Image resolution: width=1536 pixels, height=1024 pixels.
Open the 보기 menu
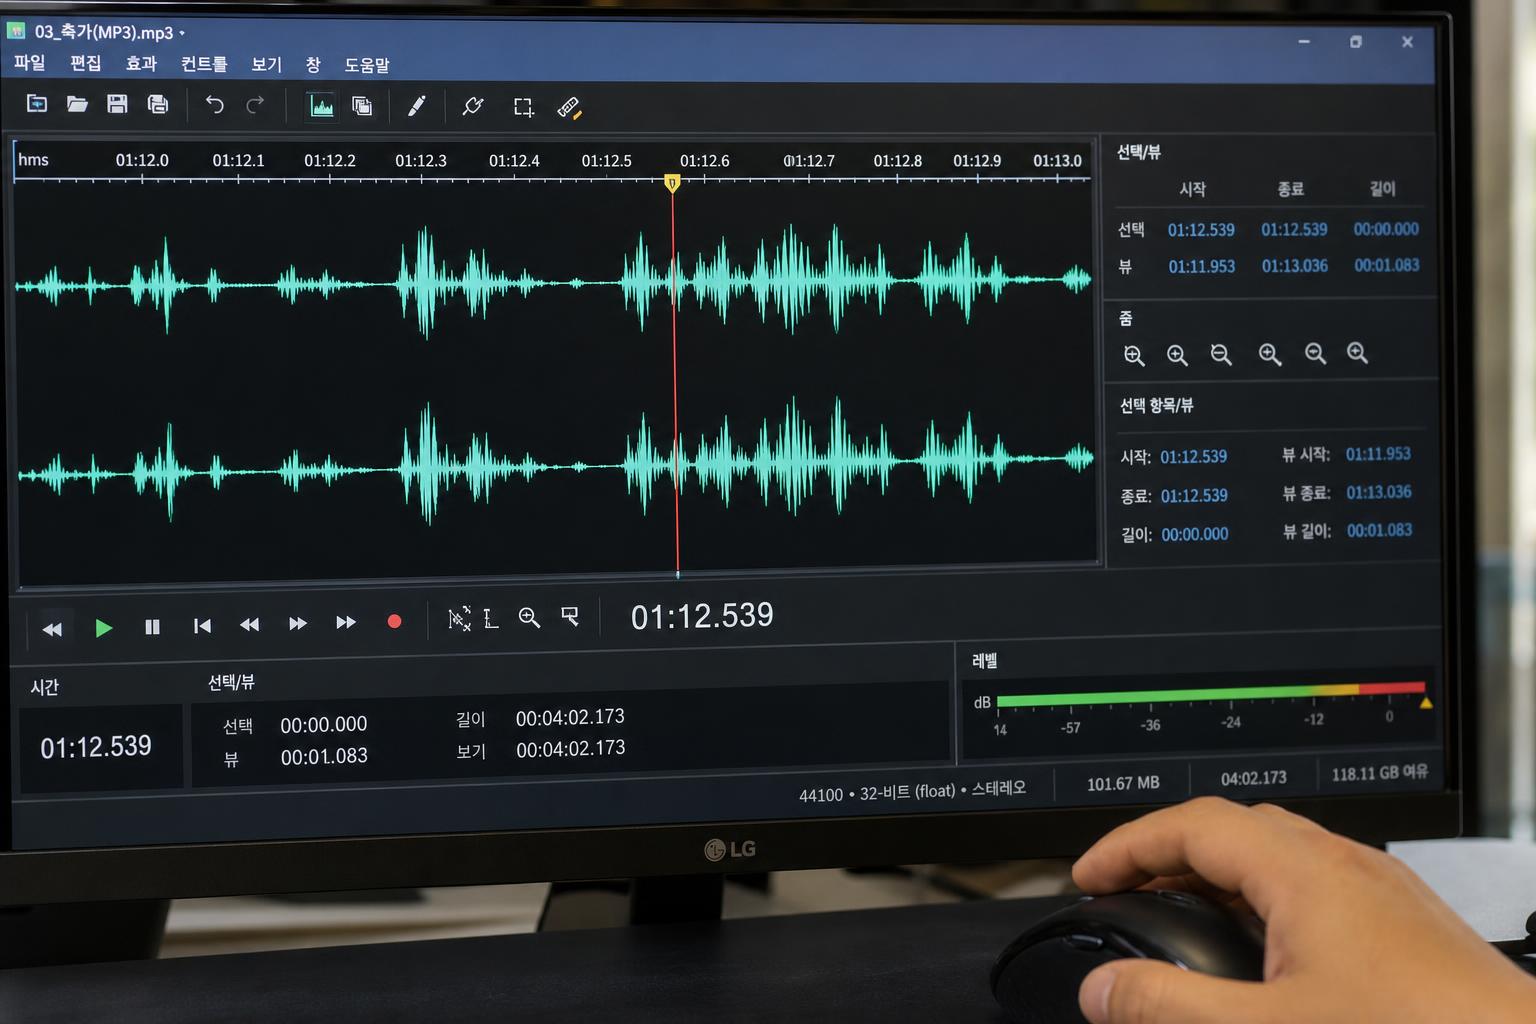pyautogui.click(x=266, y=64)
